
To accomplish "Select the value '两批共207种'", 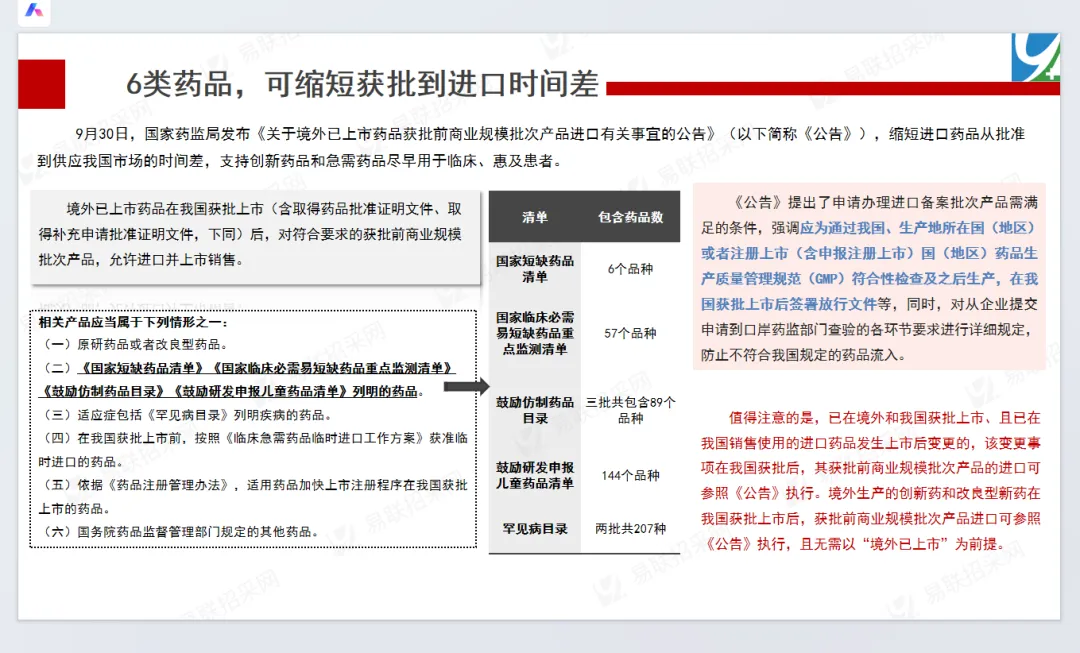I will click(630, 528).
